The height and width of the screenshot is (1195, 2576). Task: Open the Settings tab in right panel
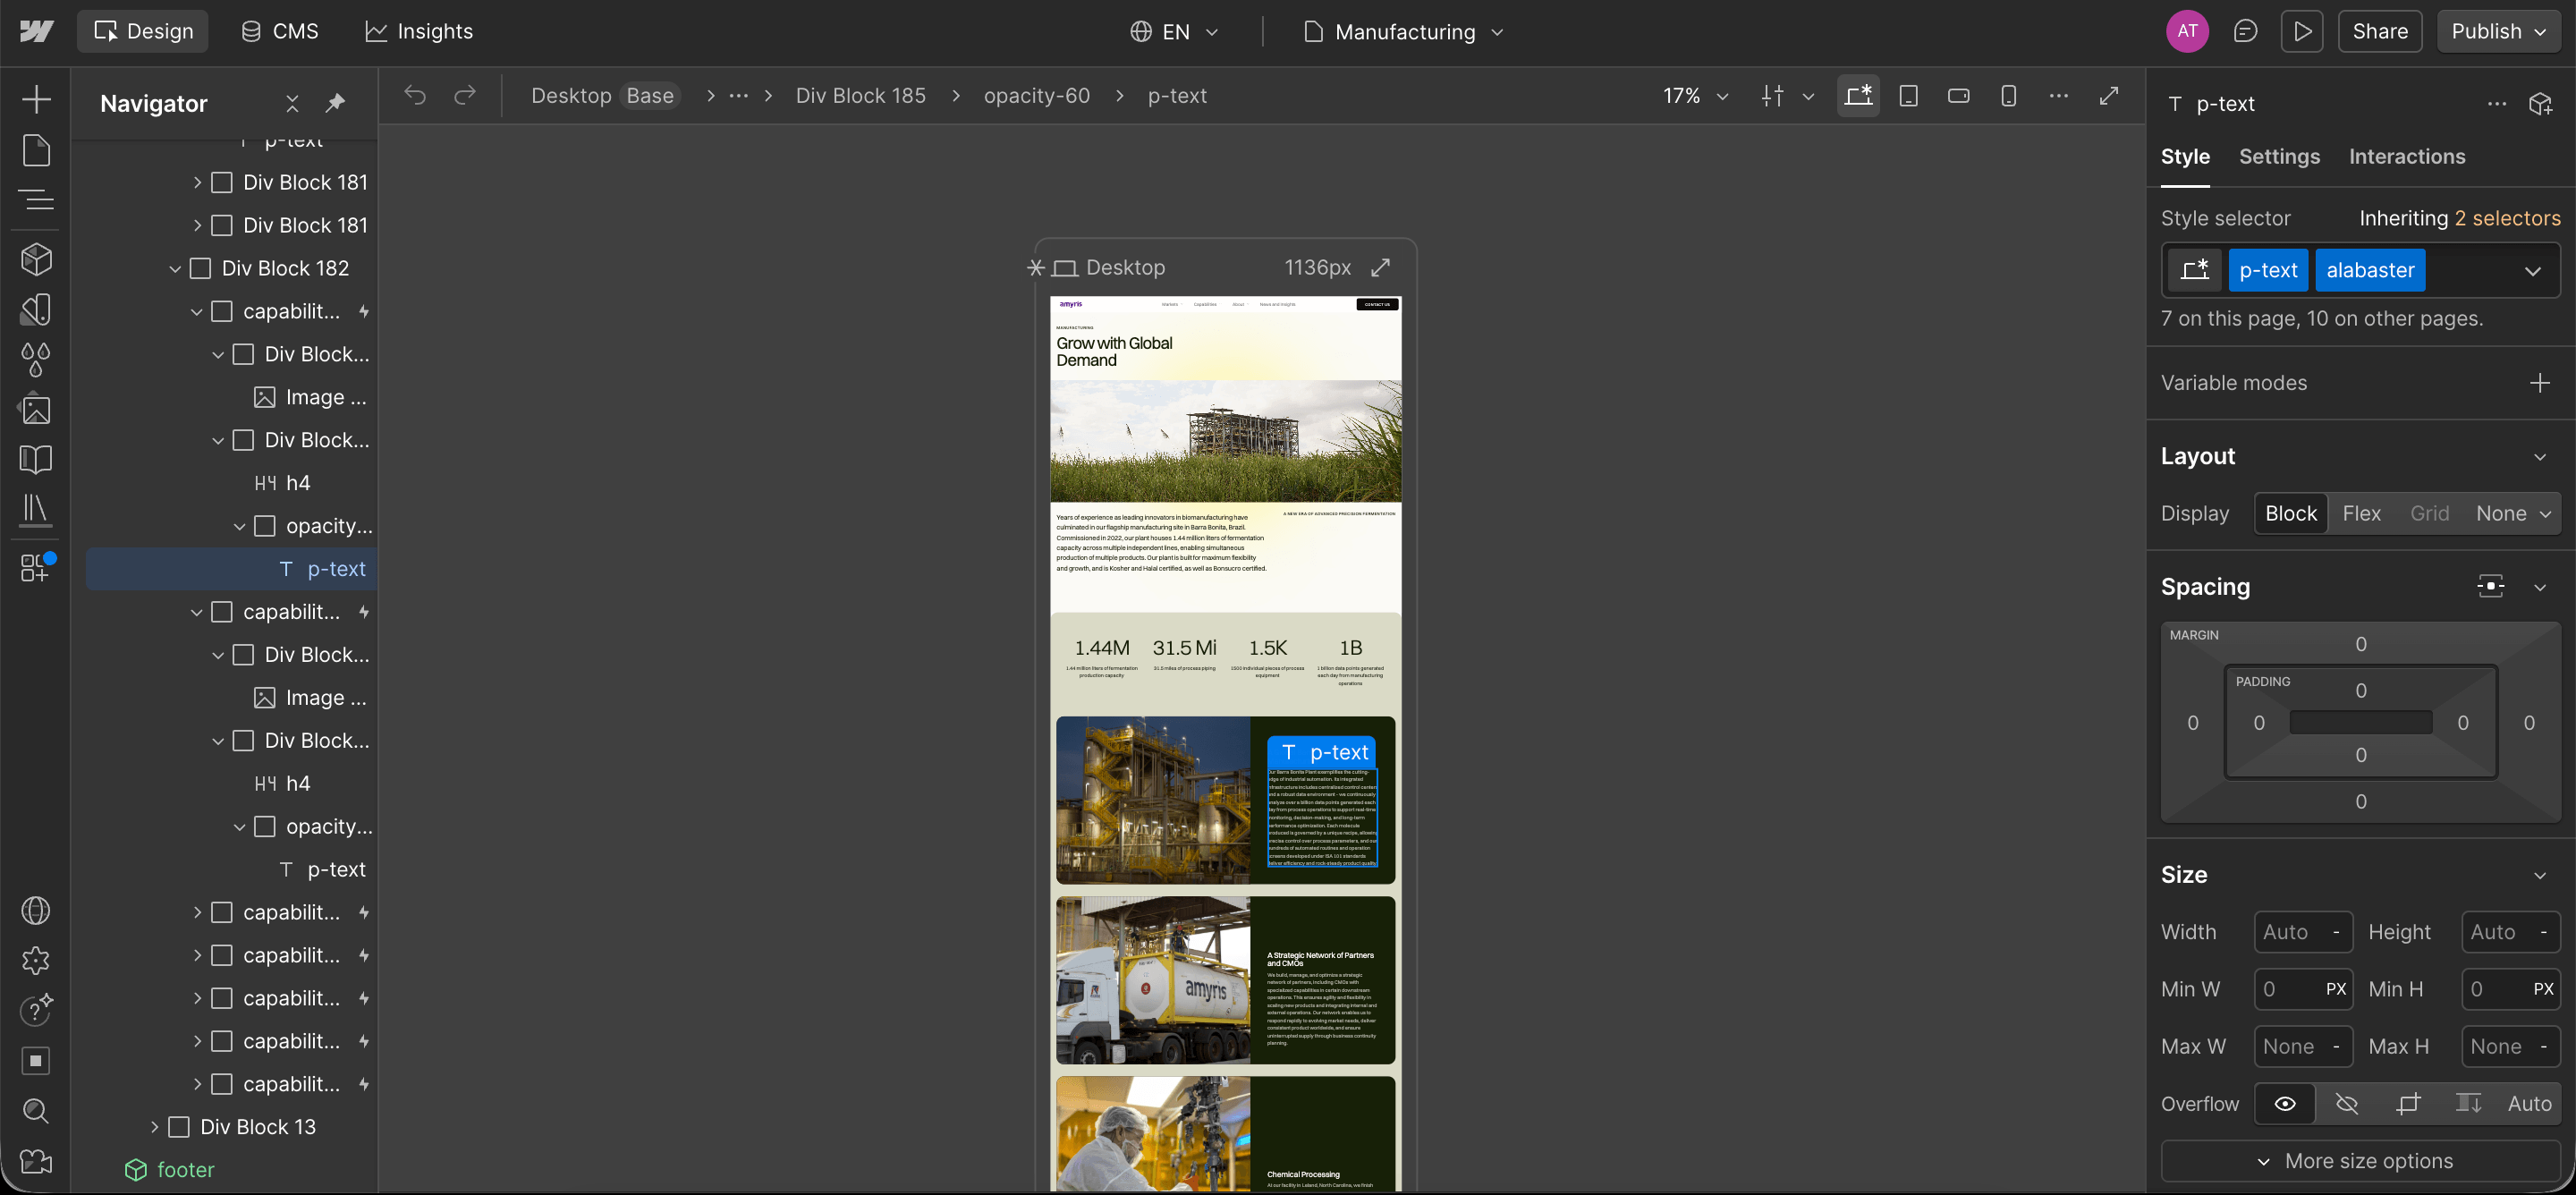[x=2279, y=156]
